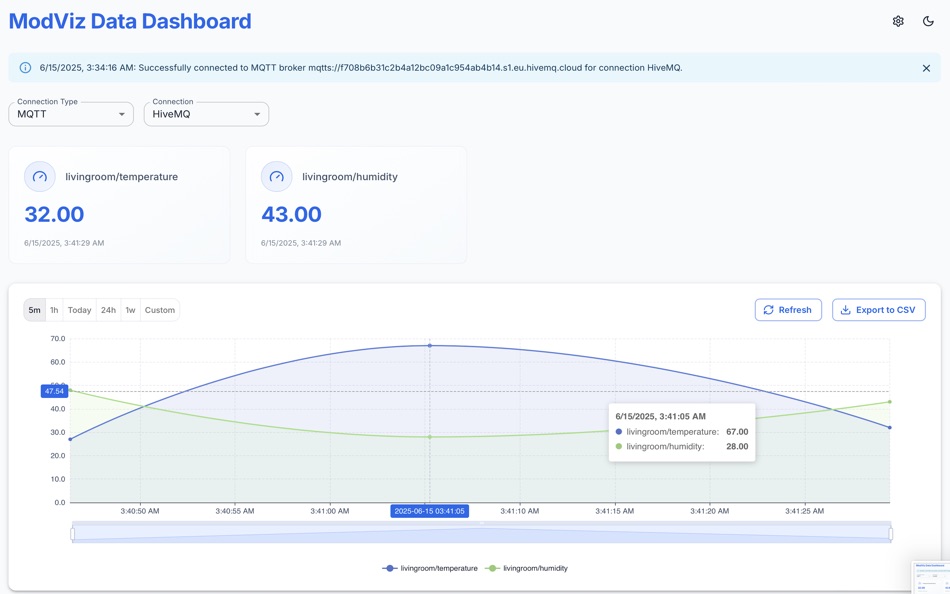This screenshot has height=594, width=950.
Task: Click the last temperature data point at chart end
Action: tap(889, 427)
